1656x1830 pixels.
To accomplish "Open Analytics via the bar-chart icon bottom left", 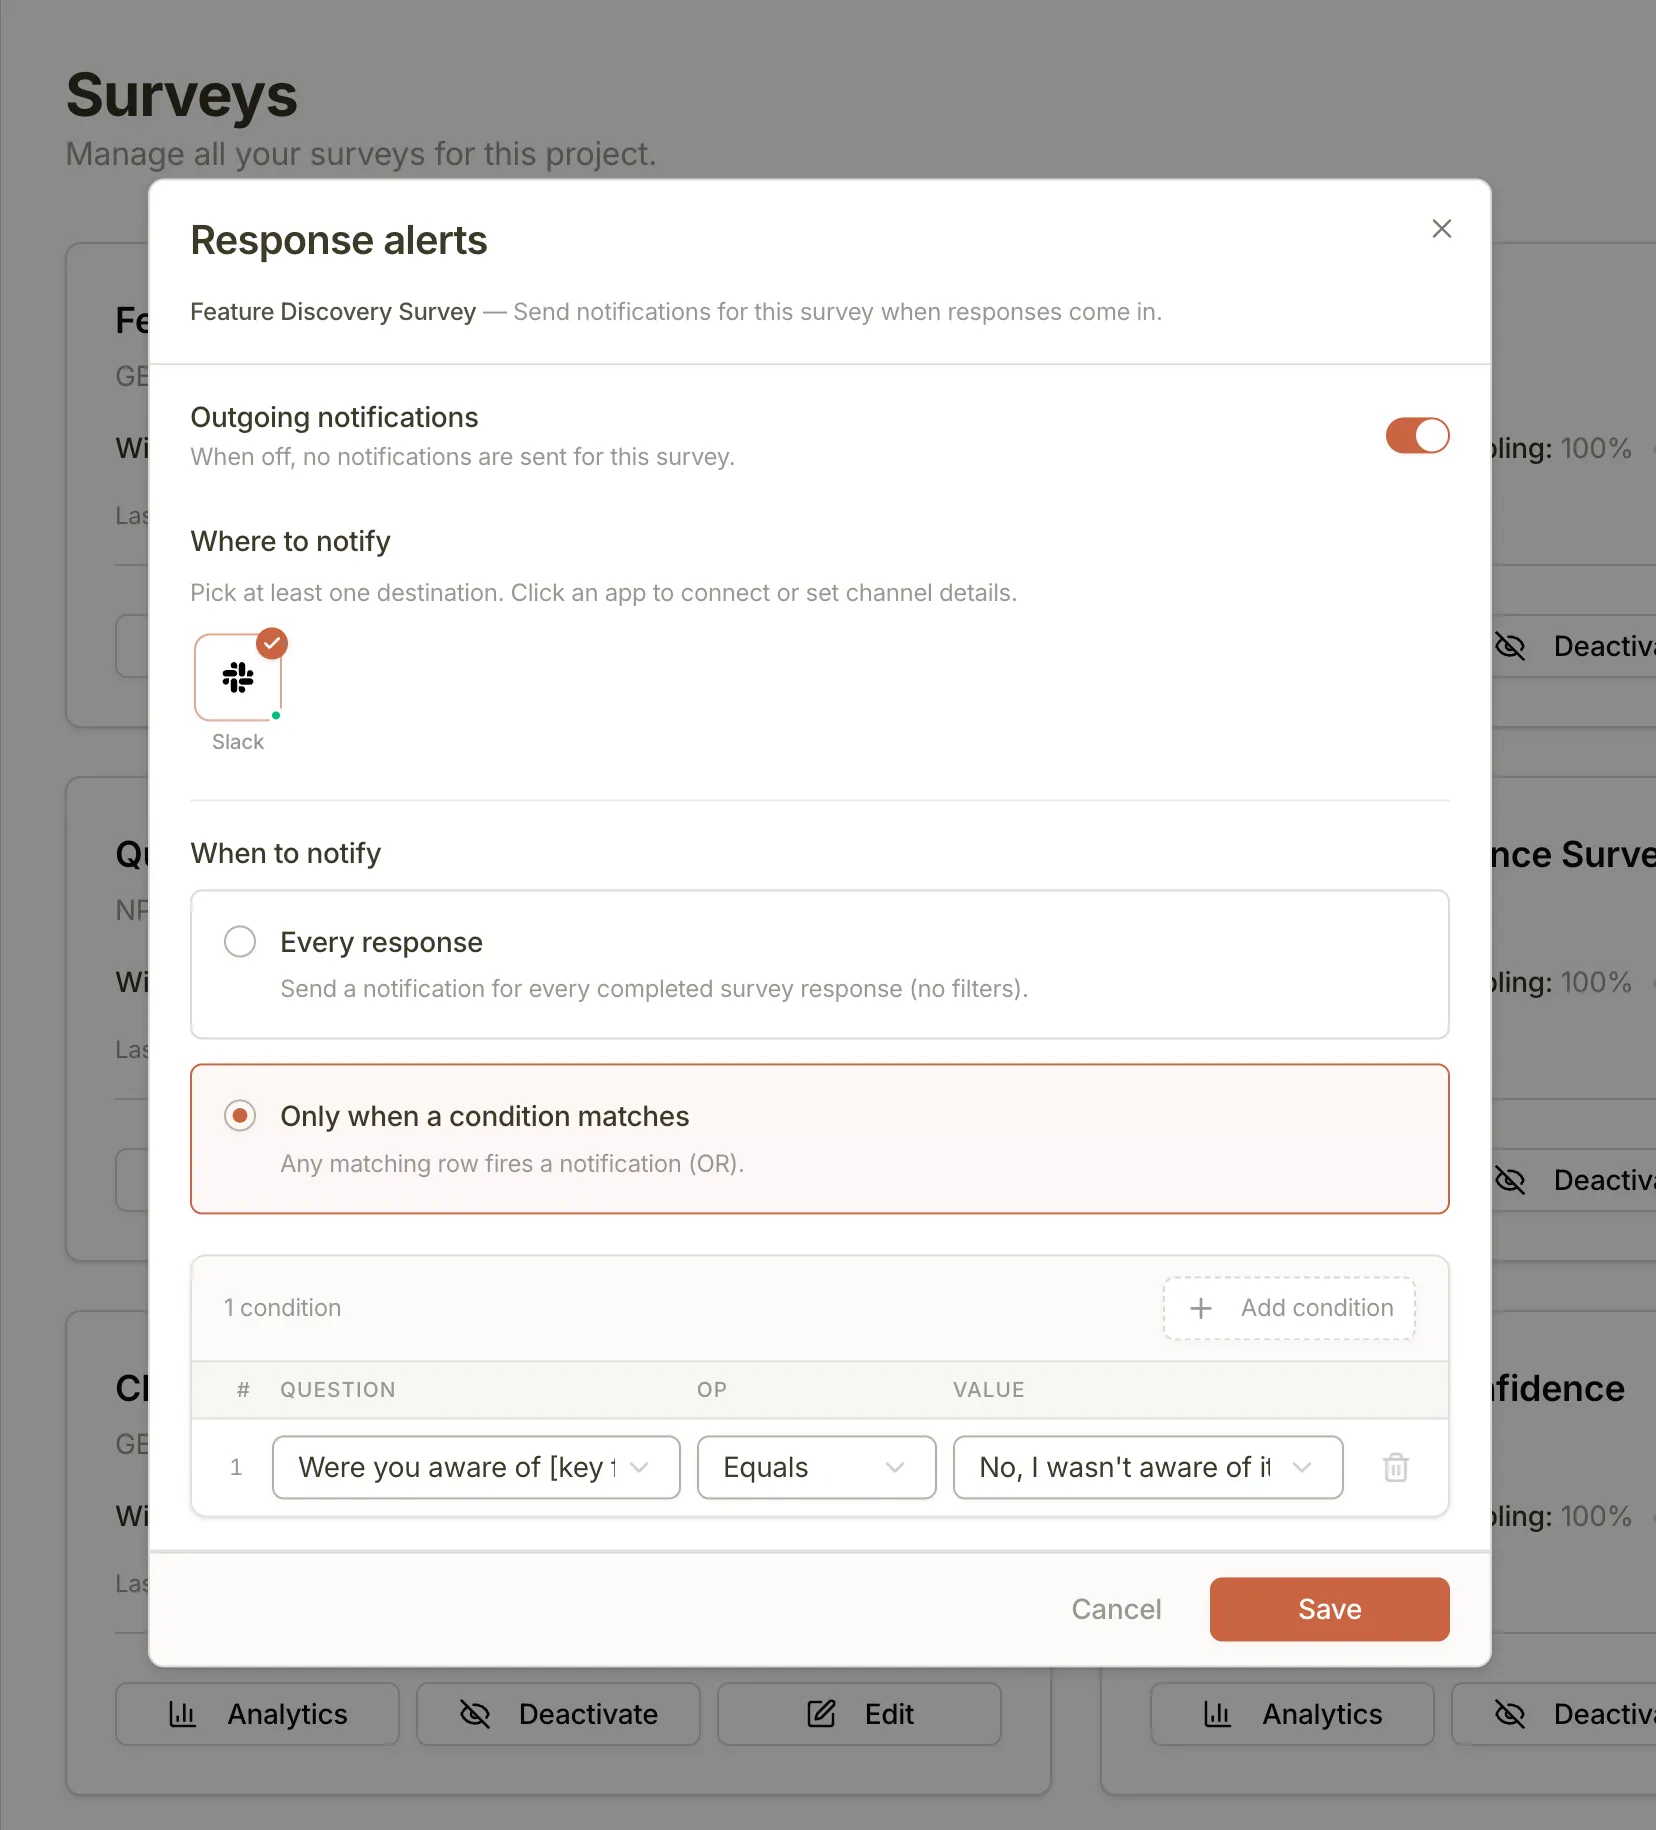I will [x=183, y=1713].
